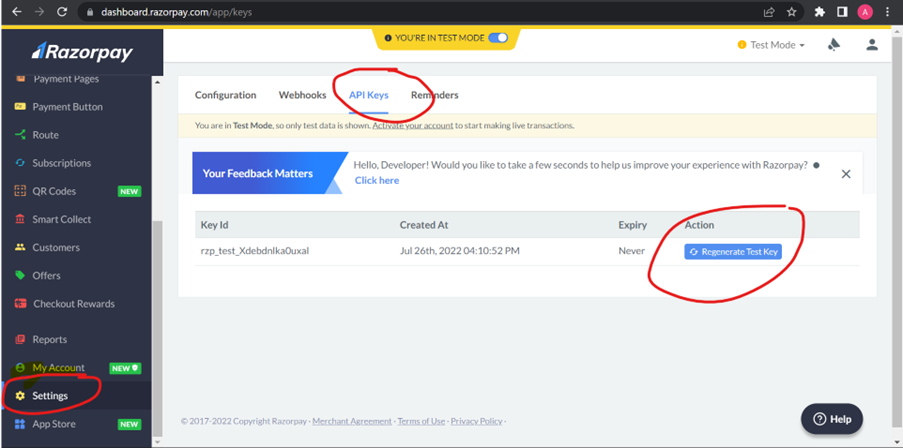Click the Payment Button sidebar icon
Image resolution: width=903 pixels, height=448 pixels.
[x=20, y=107]
